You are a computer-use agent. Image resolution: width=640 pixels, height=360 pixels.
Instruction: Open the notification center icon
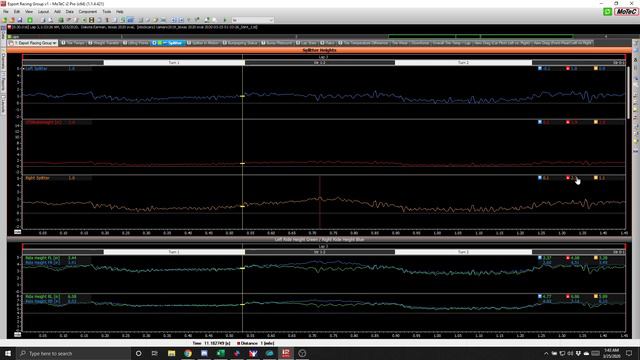click(x=629, y=353)
